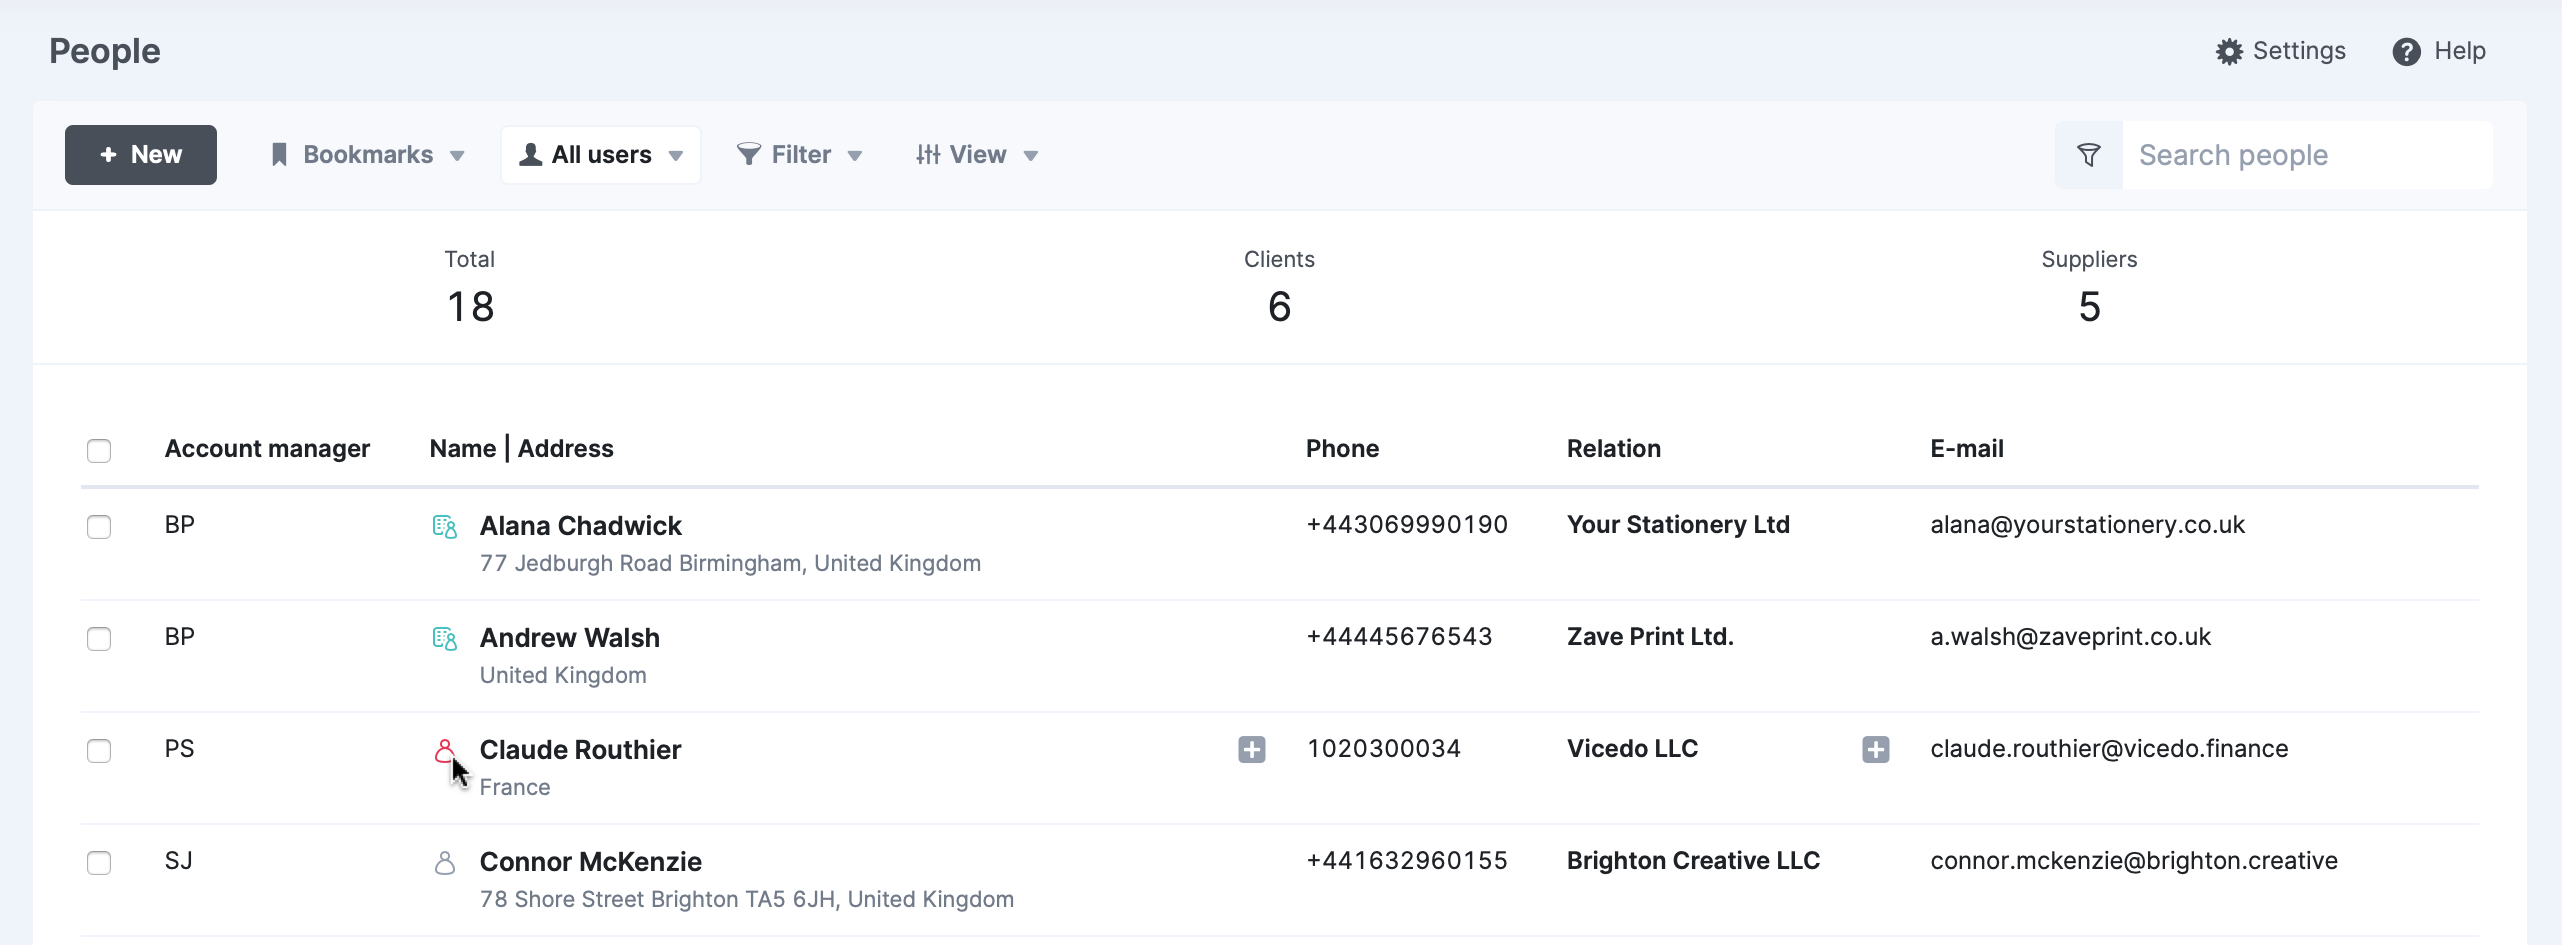Image resolution: width=2562 pixels, height=945 pixels.
Task: Open the View options menu
Action: point(977,155)
